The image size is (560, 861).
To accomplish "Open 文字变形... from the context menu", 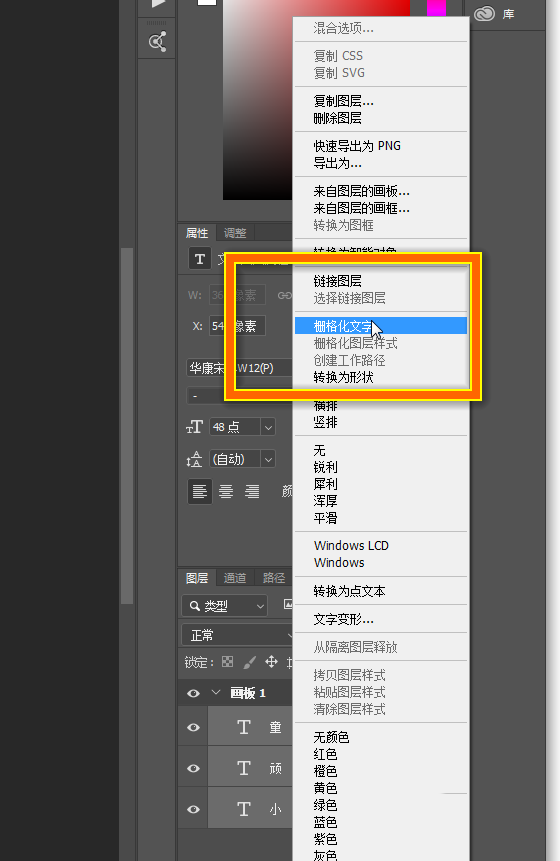I will point(381,619).
